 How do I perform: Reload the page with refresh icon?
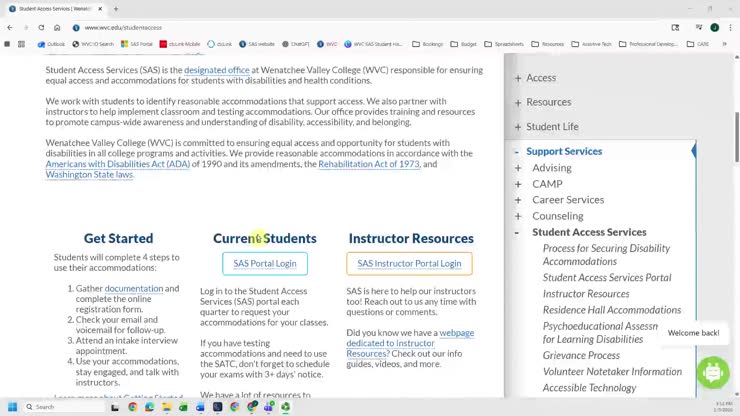click(x=41, y=27)
